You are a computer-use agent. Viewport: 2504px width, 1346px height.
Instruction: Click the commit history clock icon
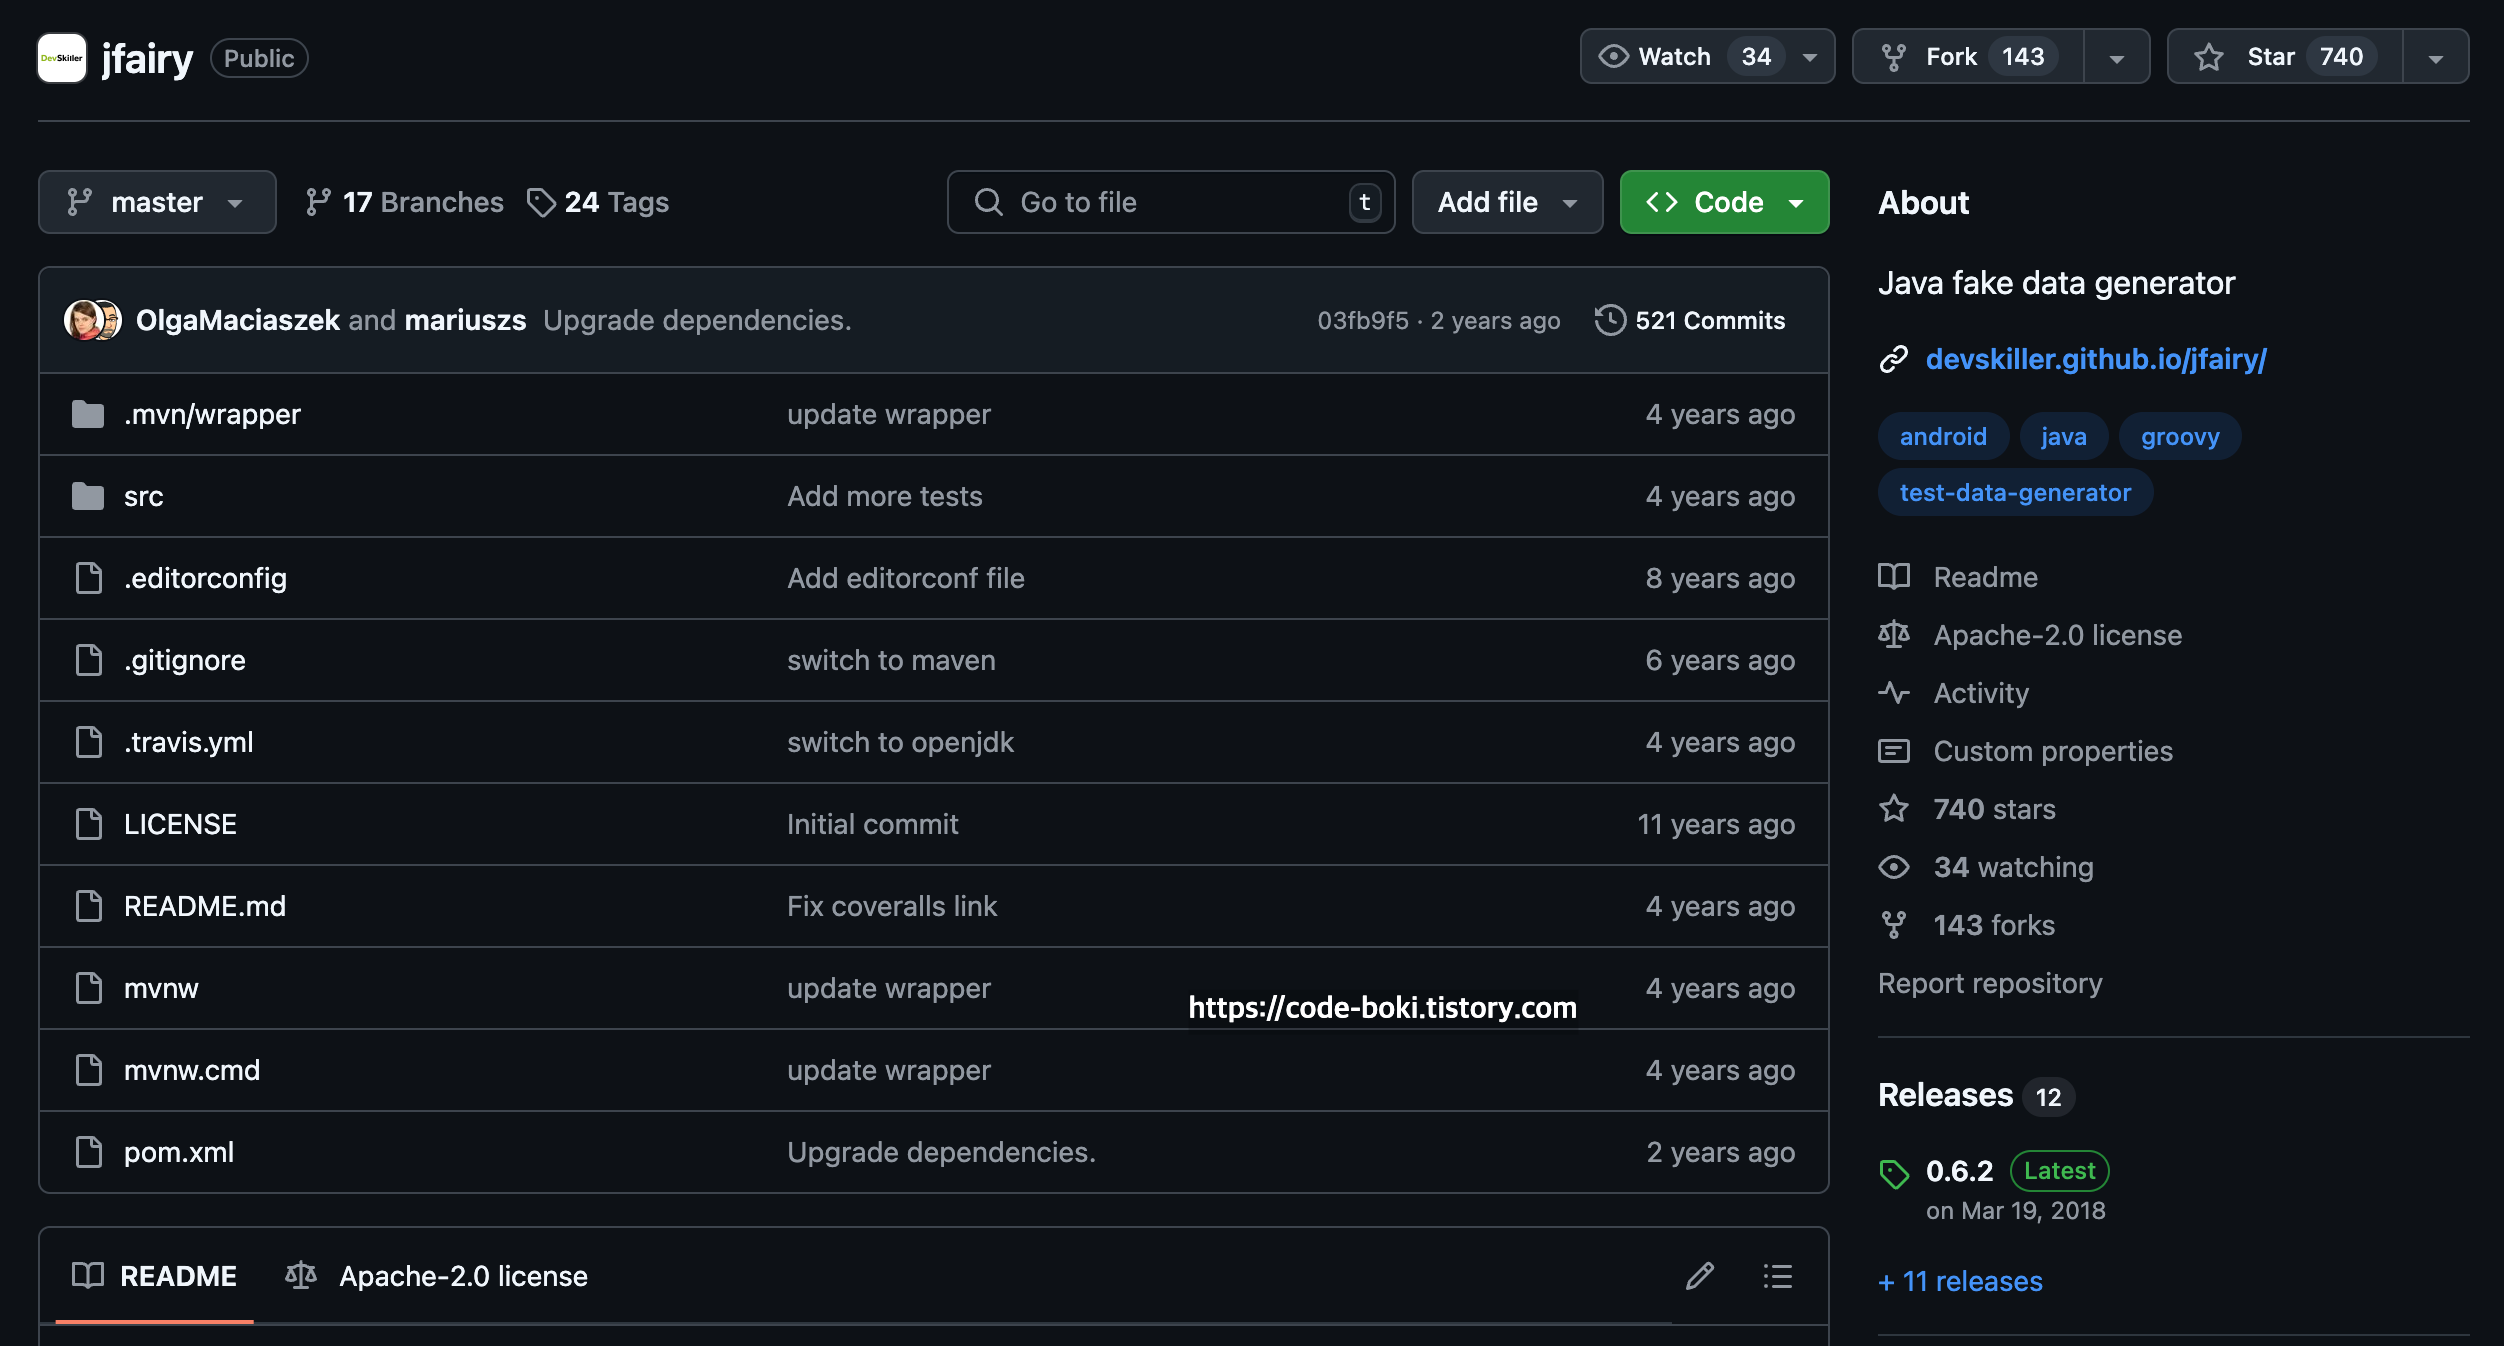1609,320
